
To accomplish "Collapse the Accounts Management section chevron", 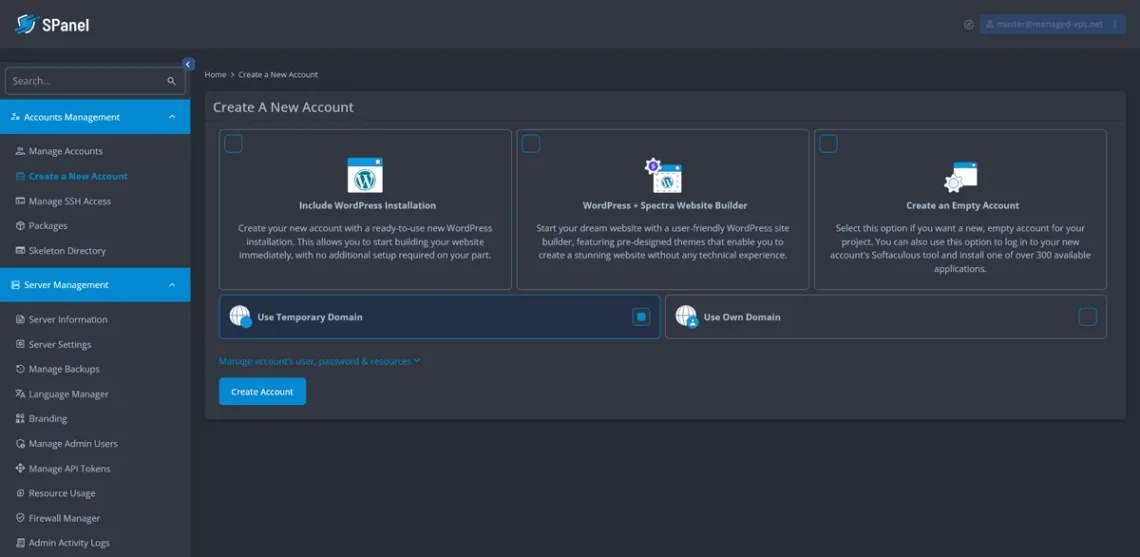I will click(x=172, y=117).
